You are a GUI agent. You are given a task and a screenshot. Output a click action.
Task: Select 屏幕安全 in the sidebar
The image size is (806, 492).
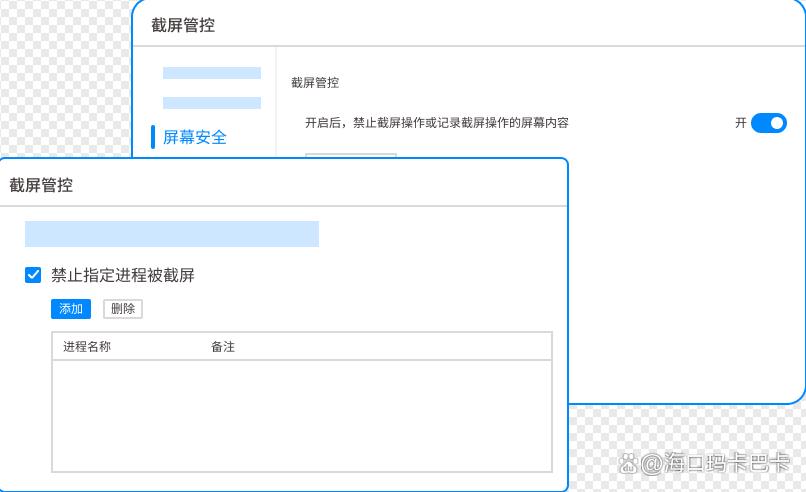pos(194,137)
